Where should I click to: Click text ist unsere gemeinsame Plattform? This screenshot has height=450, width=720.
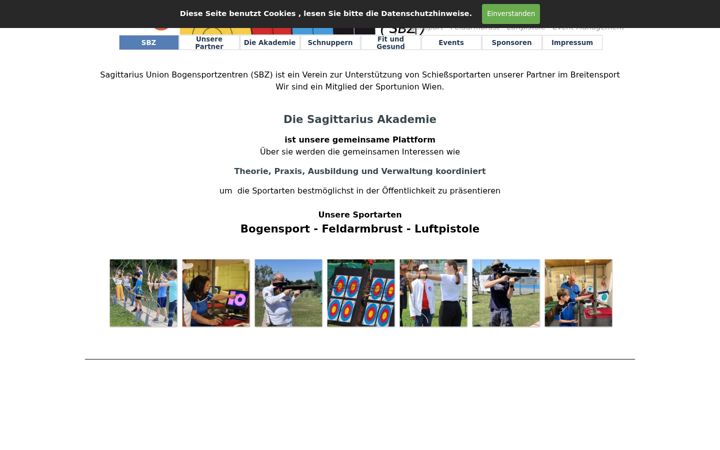[x=360, y=140]
